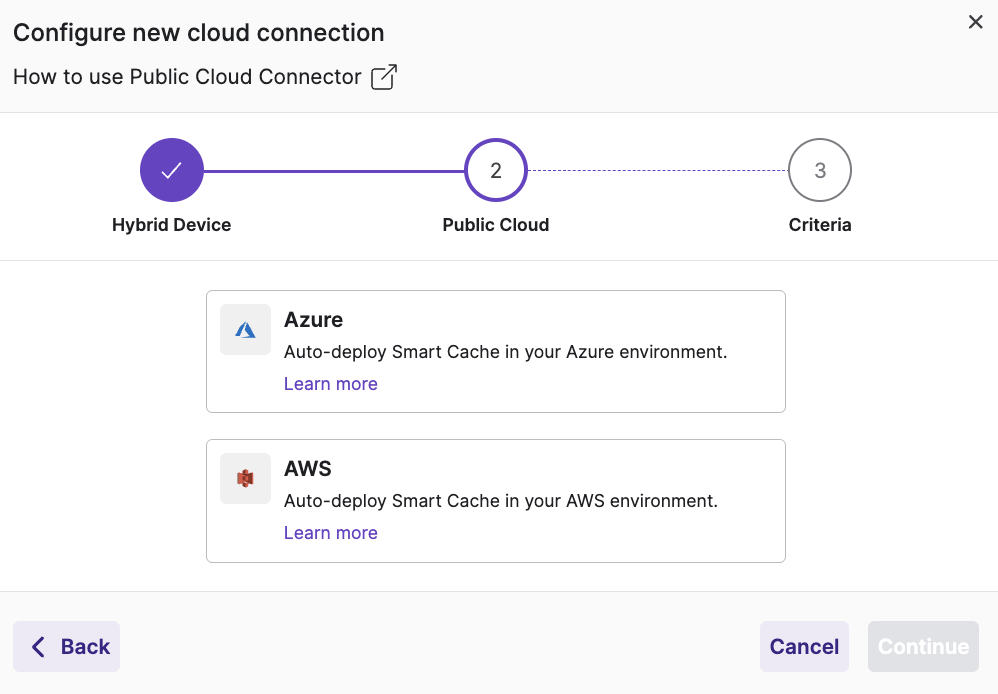Choose the AWS cloud option card
Screen dimensions: 998x694
pyautogui.click(x=496, y=501)
